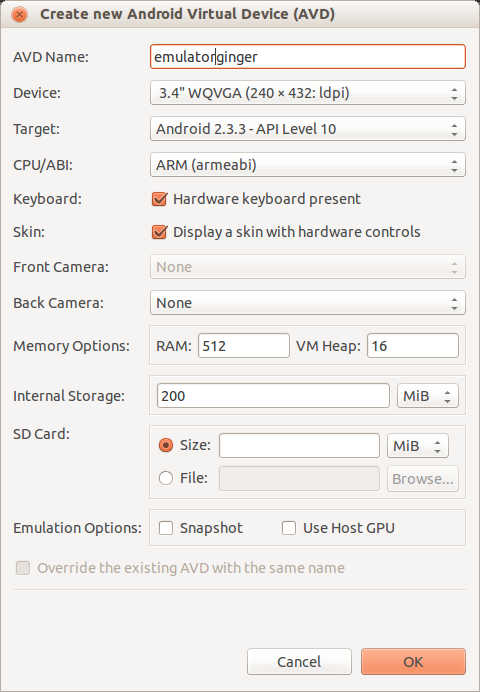Open the Back Camera dropdown
The height and width of the screenshot is (692, 480).
point(308,303)
